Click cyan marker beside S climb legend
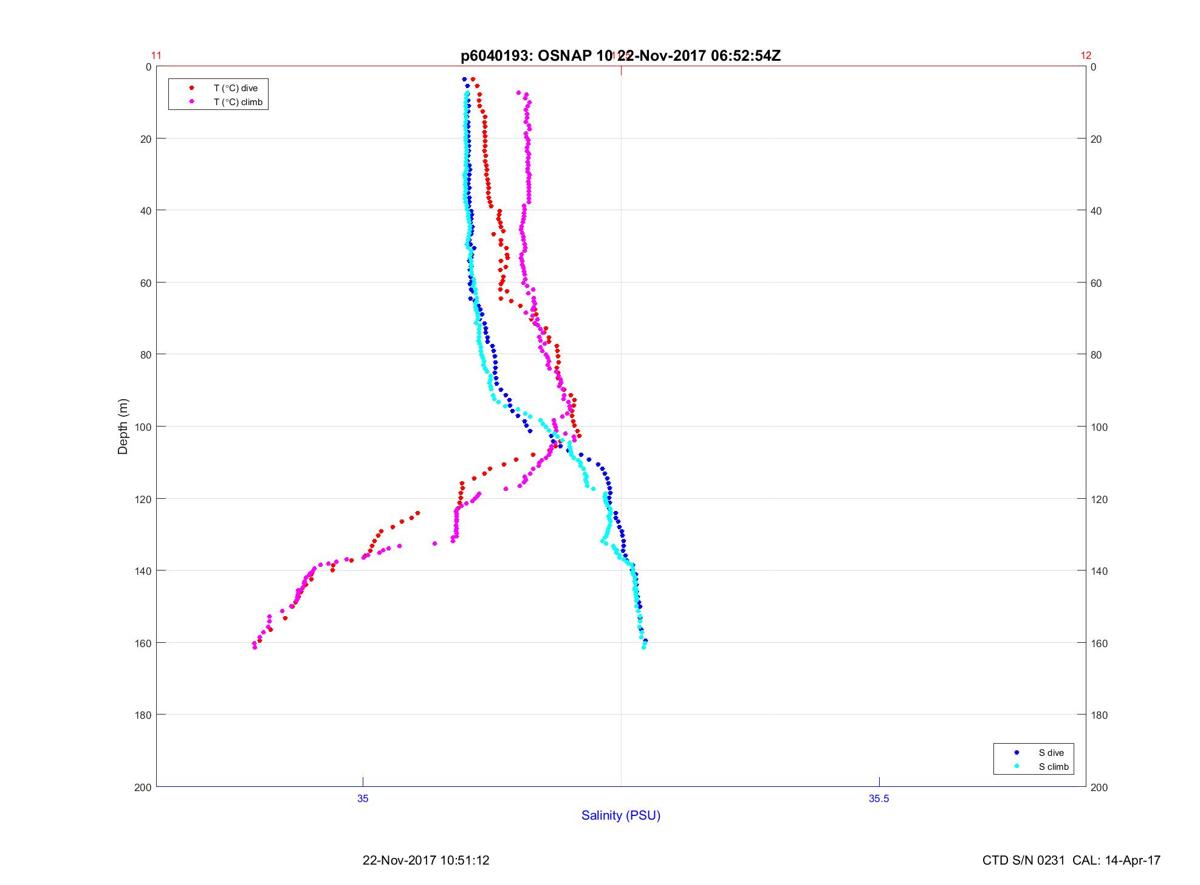The width and height of the screenshot is (1200, 885). (x=1016, y=766)
